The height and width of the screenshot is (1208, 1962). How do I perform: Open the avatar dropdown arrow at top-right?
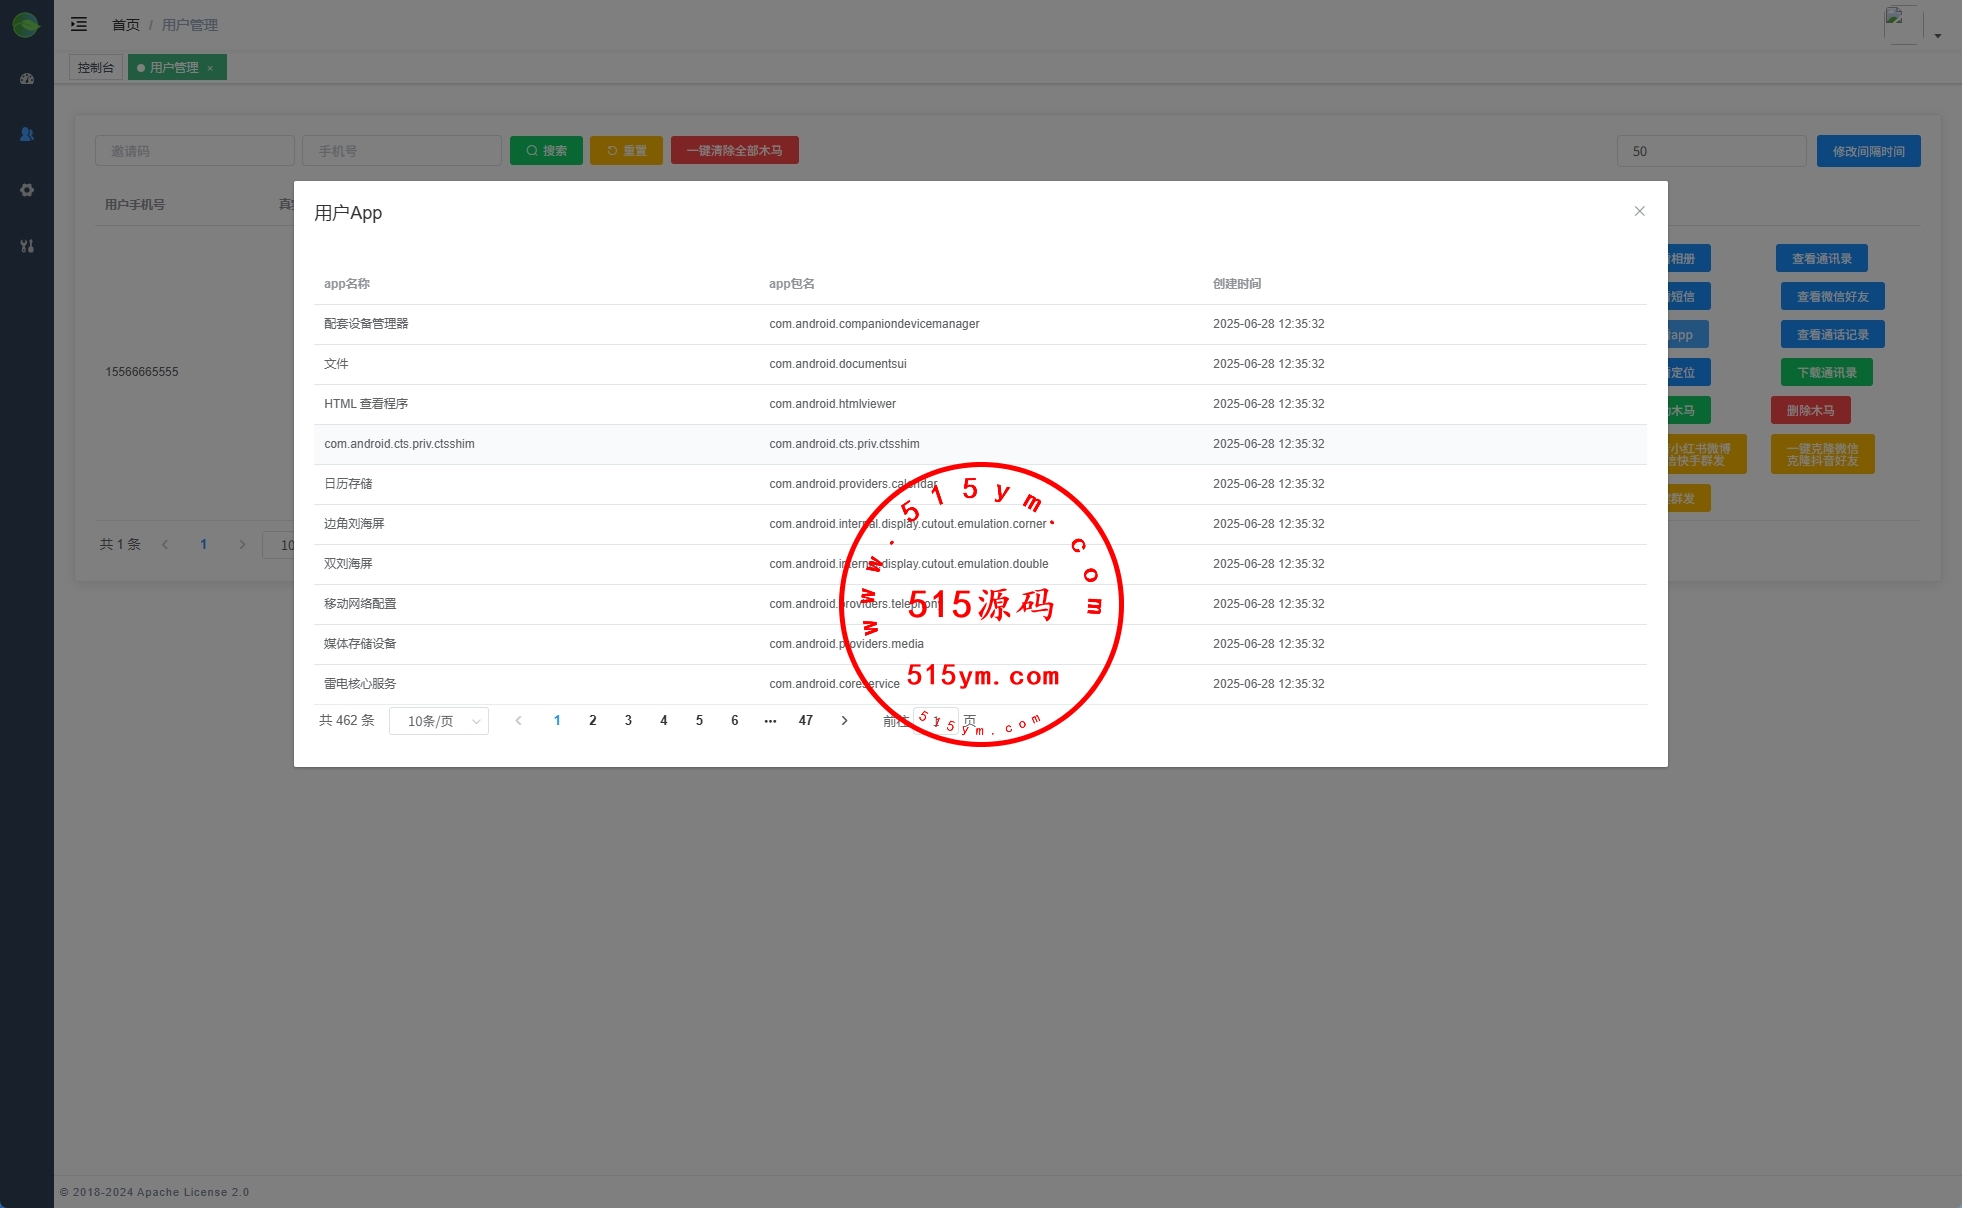(x=1937, y=36)
